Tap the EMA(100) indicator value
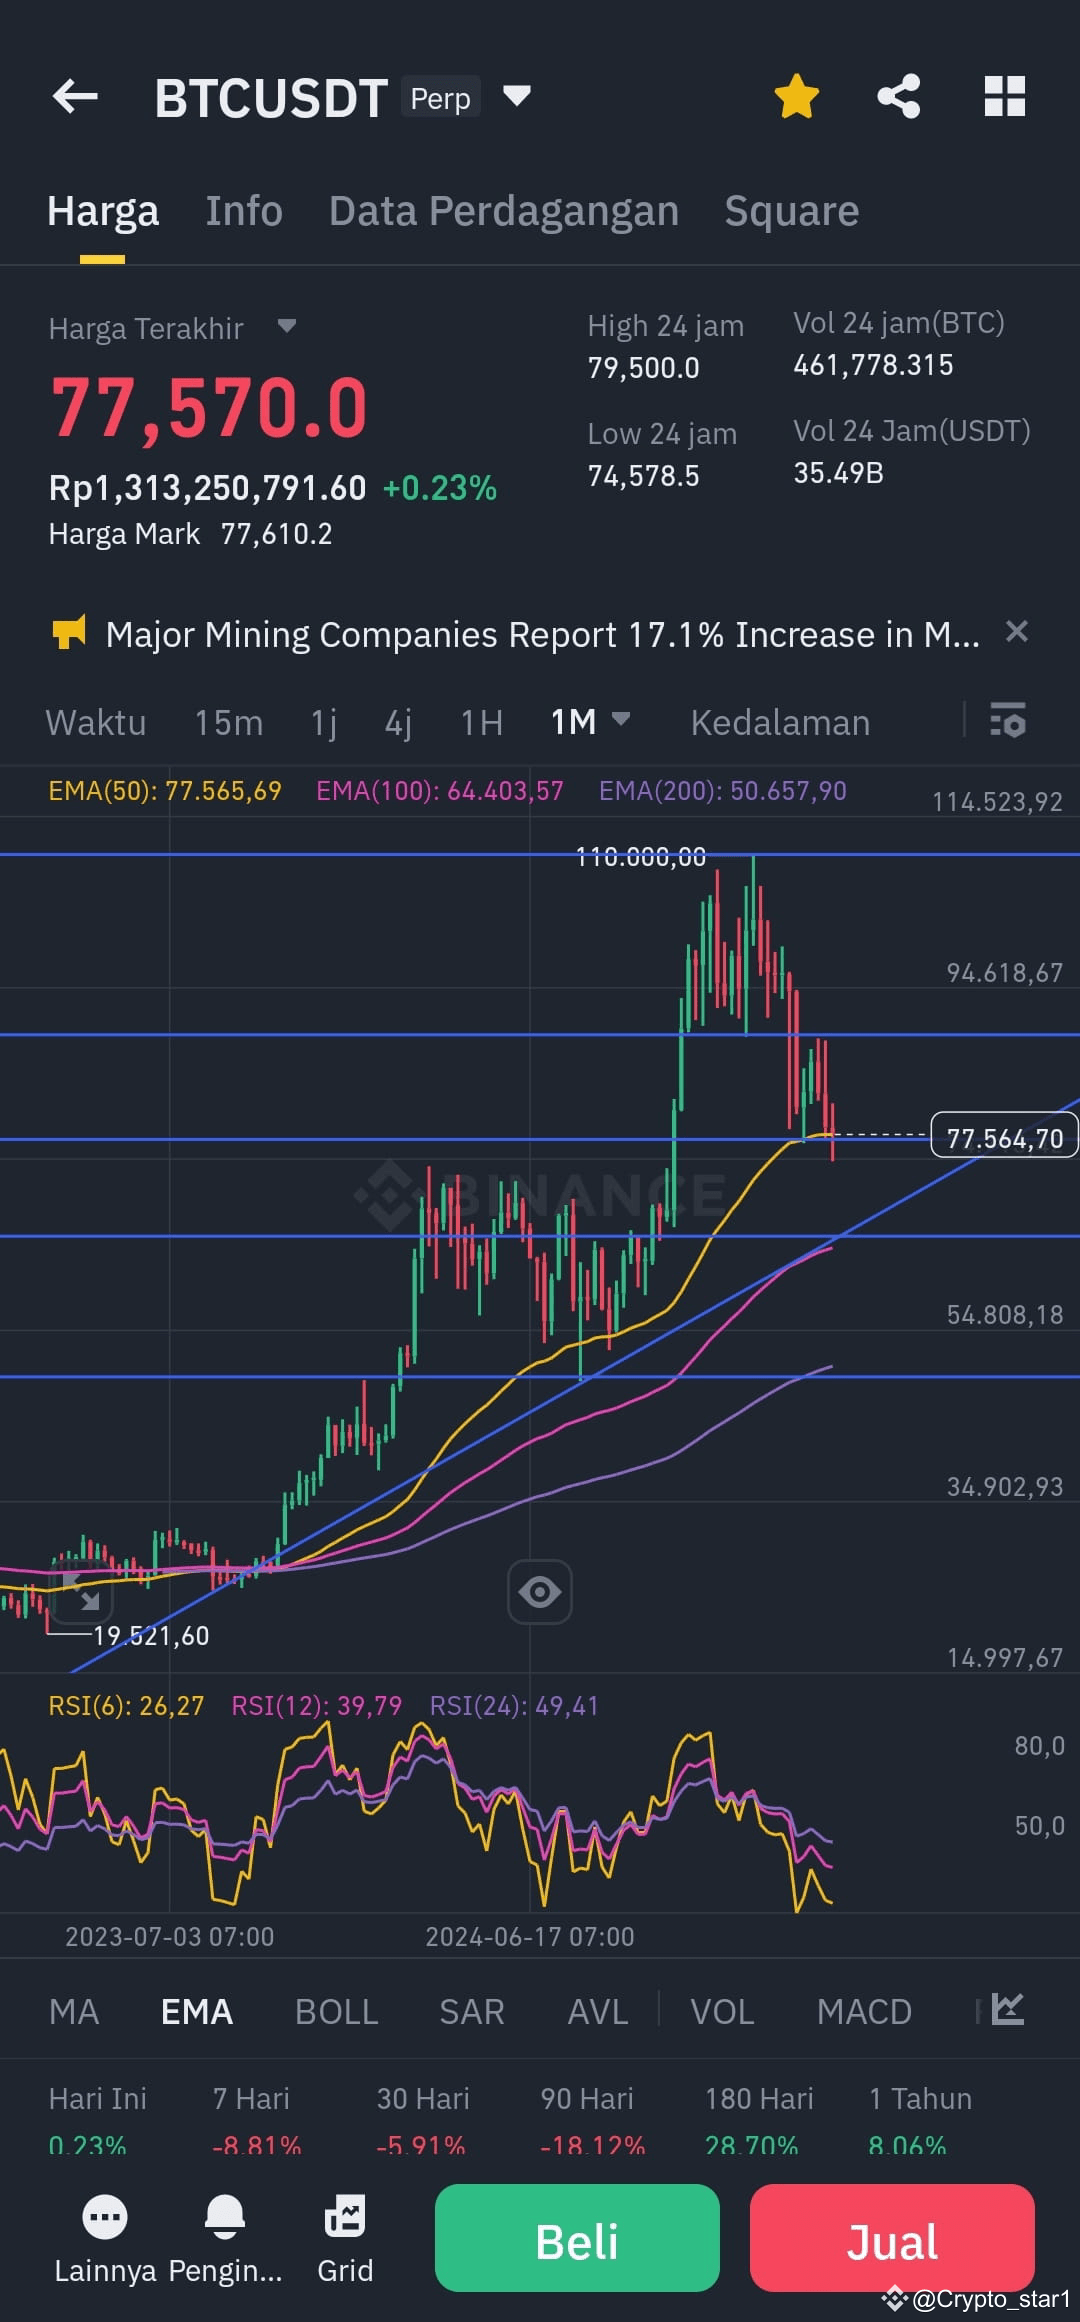 coord(440,791)
